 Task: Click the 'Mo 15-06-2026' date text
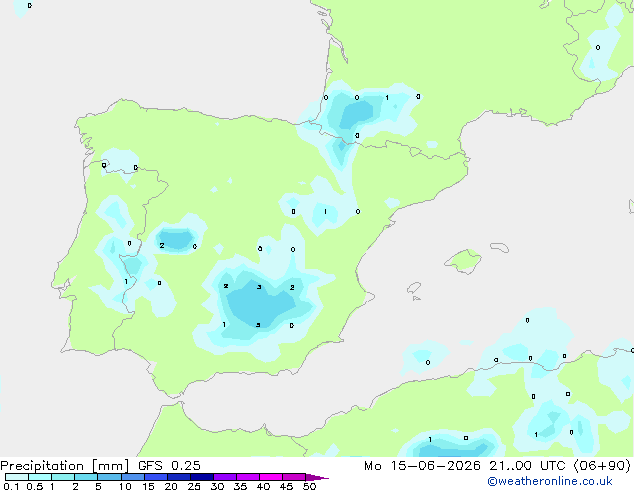point(422,466)
